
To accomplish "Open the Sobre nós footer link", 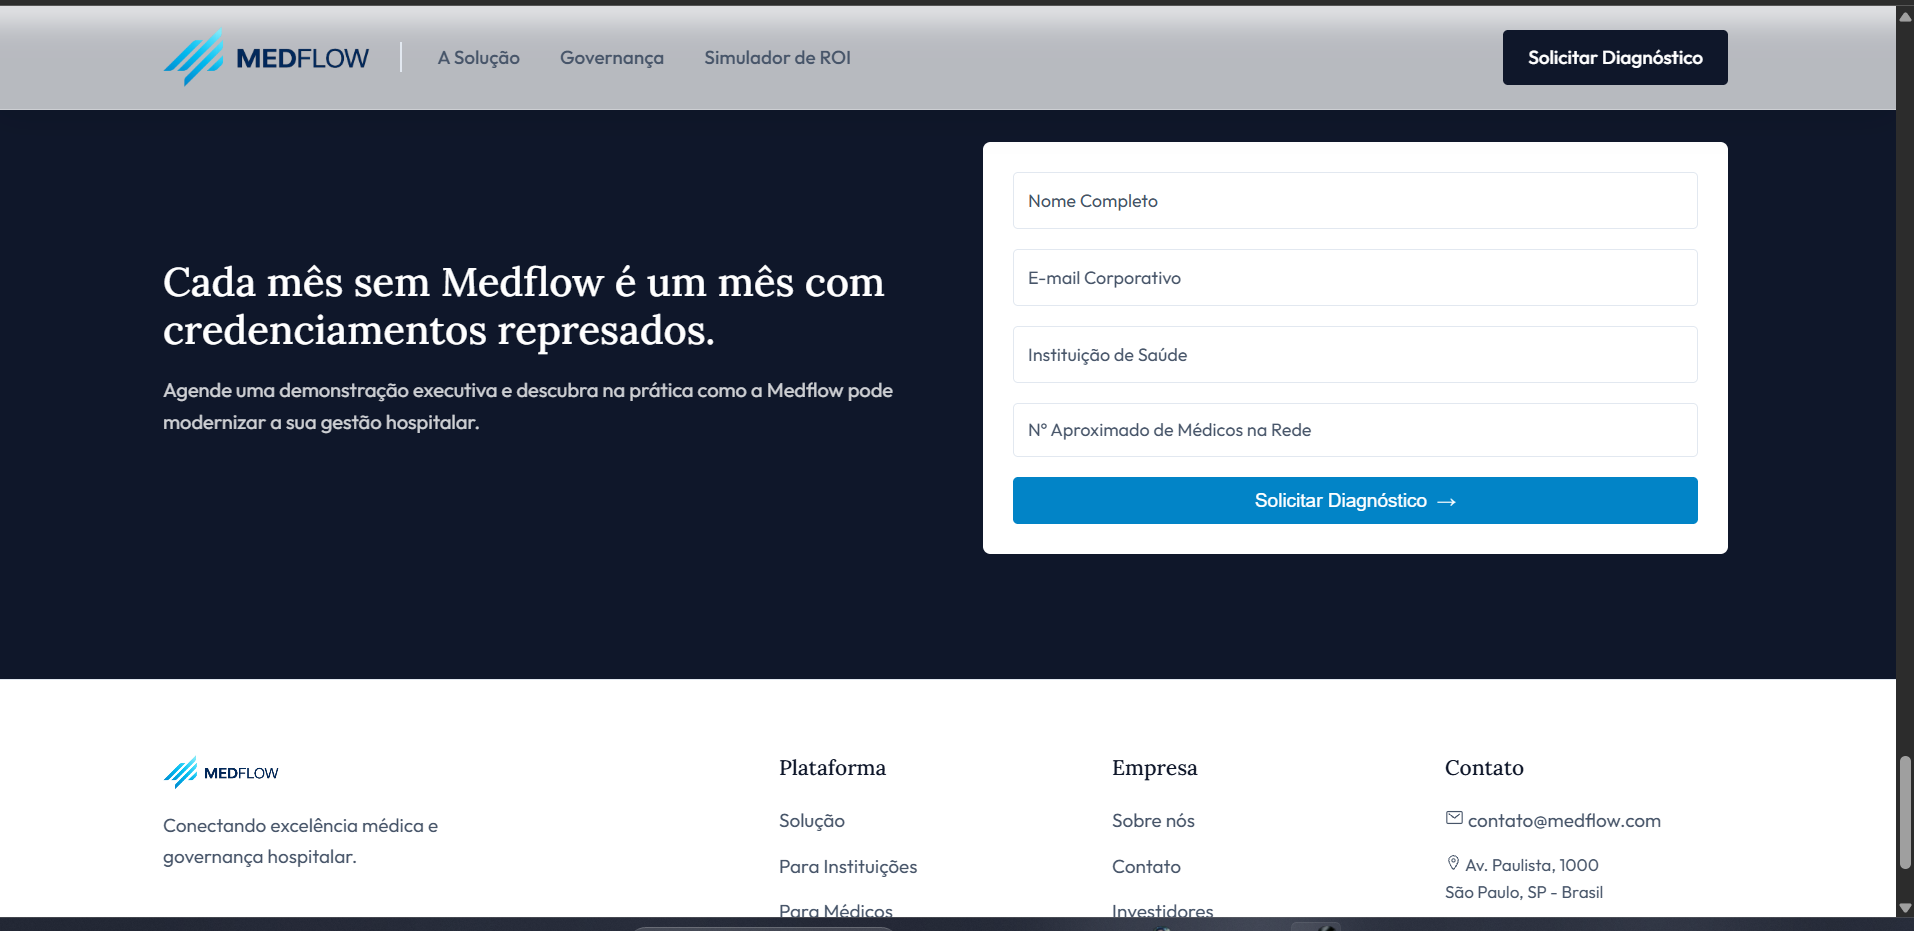I will click(1153, 821).
